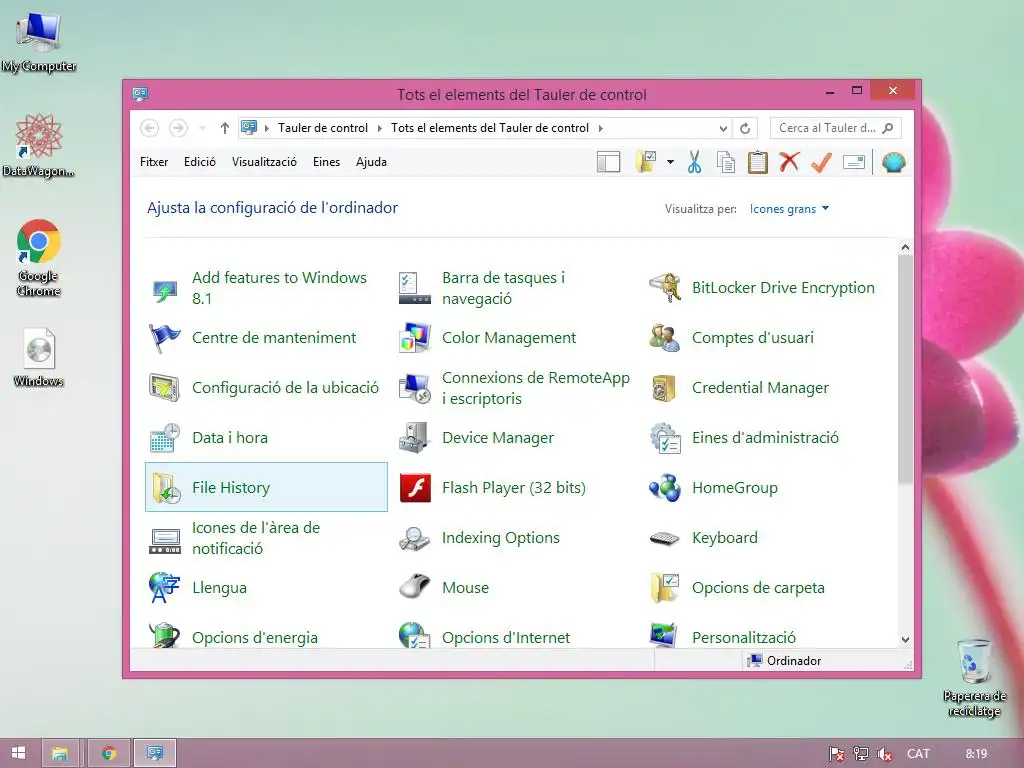Viewport: 1024px width, 768px height.
Task: Click the Eines d'administració gear icon
Action: coord(665,438)
